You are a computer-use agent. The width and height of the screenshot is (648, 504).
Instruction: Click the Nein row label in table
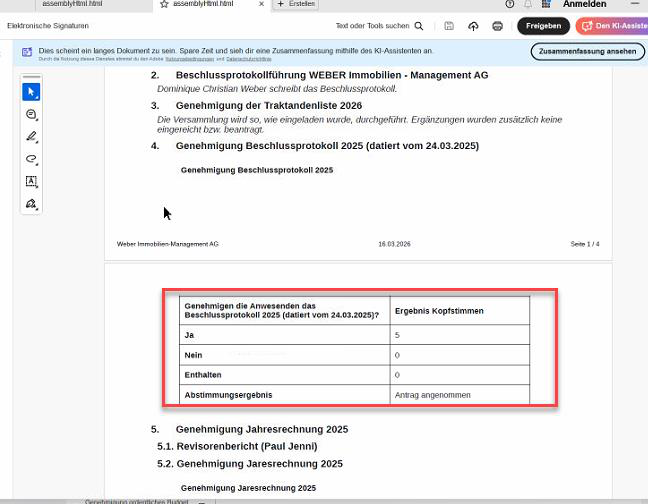[193, 355]
